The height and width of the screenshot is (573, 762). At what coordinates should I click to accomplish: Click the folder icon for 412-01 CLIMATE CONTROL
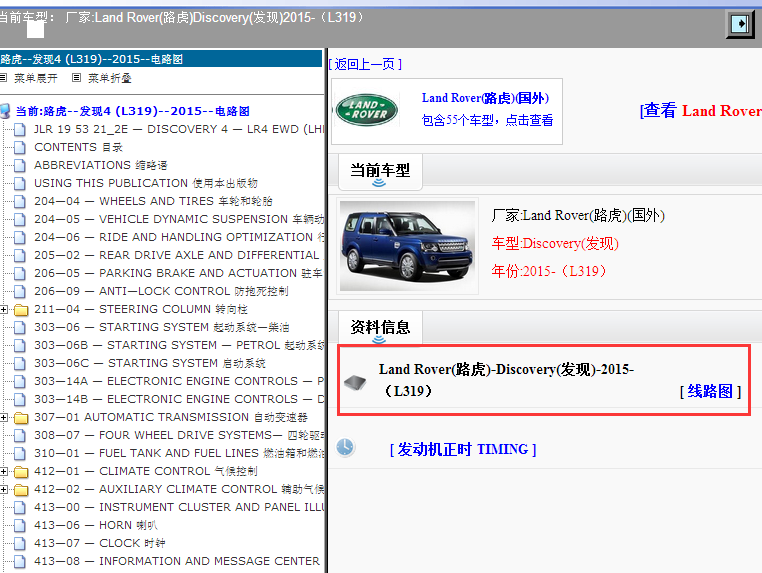tap(21, 471)
